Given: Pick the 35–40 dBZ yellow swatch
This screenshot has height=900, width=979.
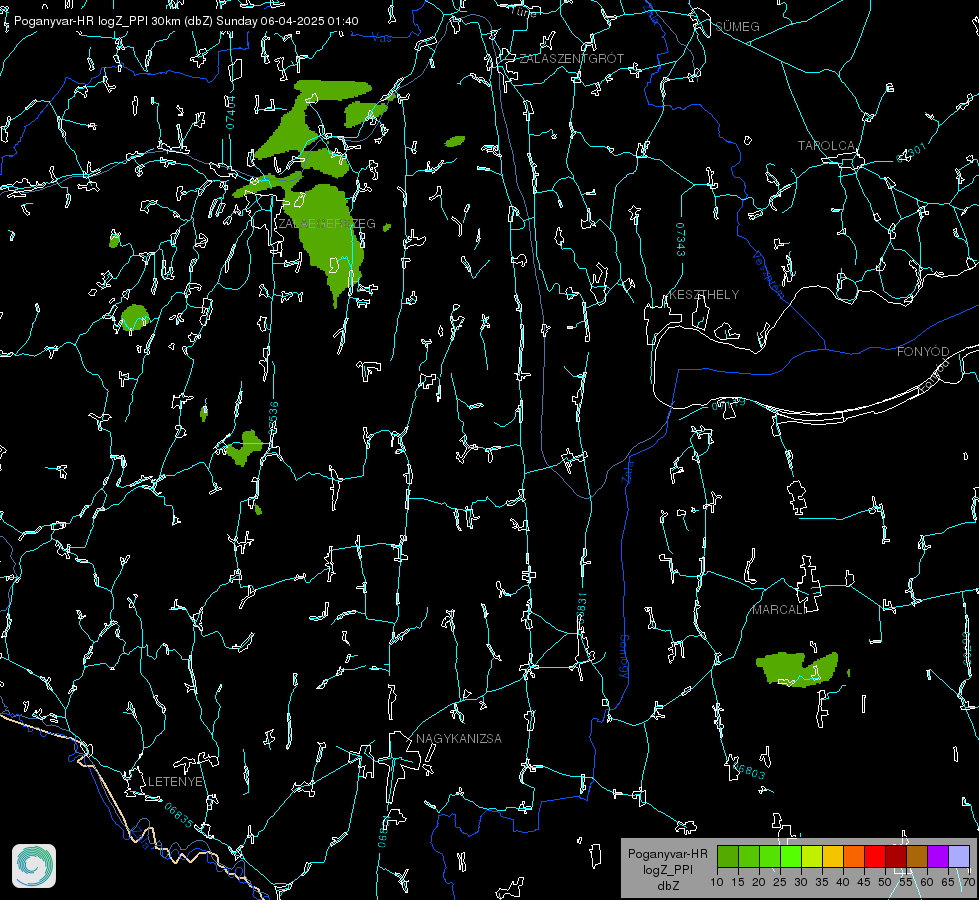Looking at the screenshot, I should pos(833,856).
